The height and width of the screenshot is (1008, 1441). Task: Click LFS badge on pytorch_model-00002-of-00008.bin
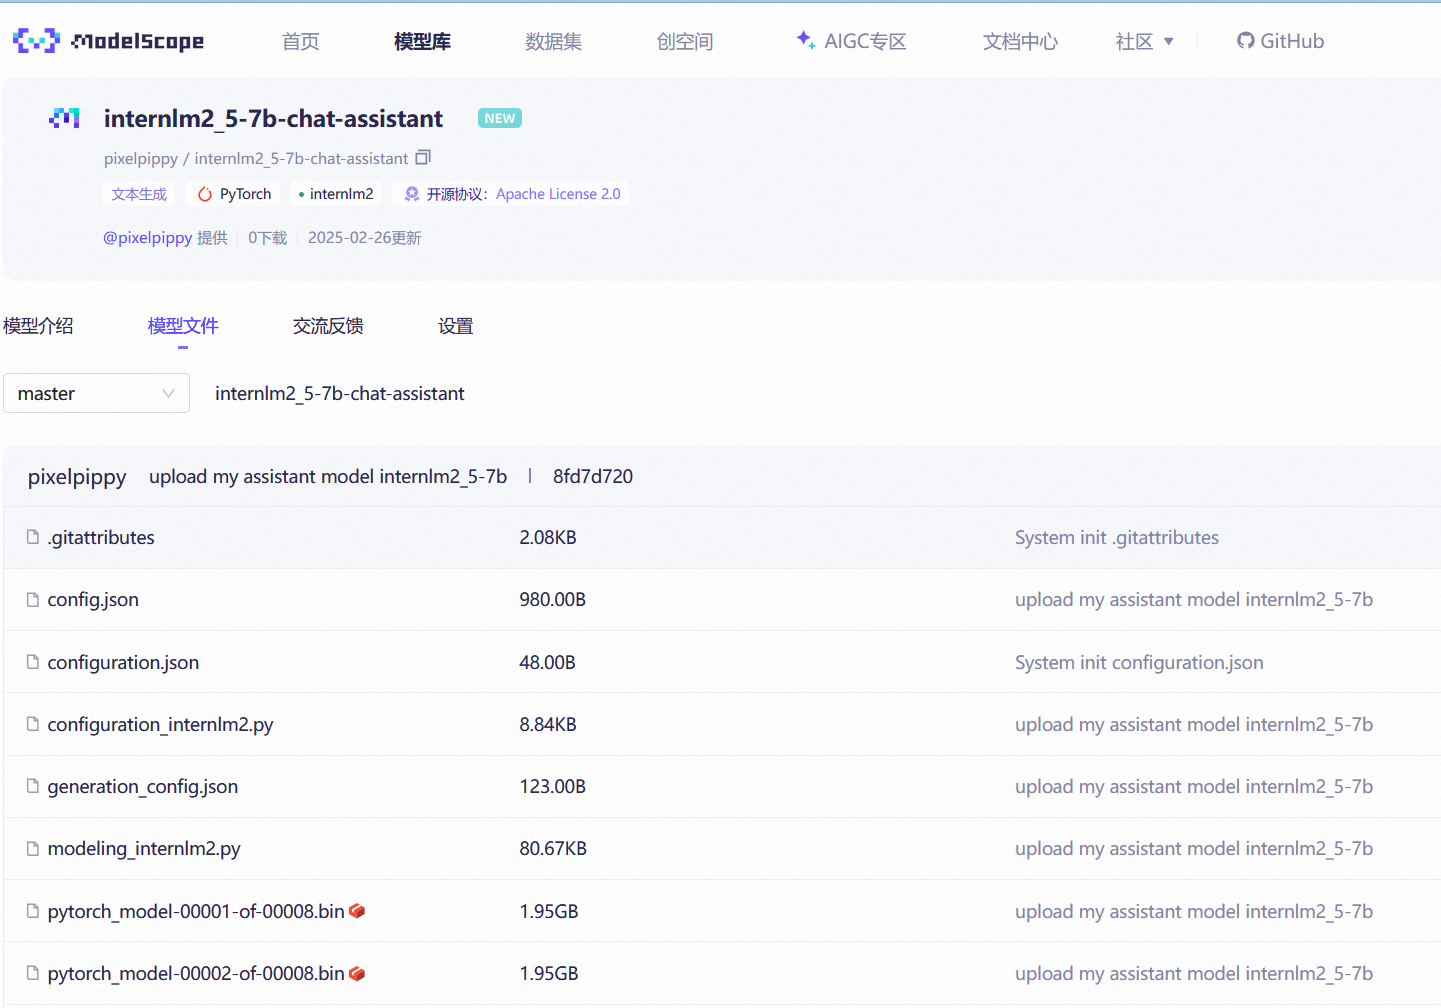tap(357, 973)
